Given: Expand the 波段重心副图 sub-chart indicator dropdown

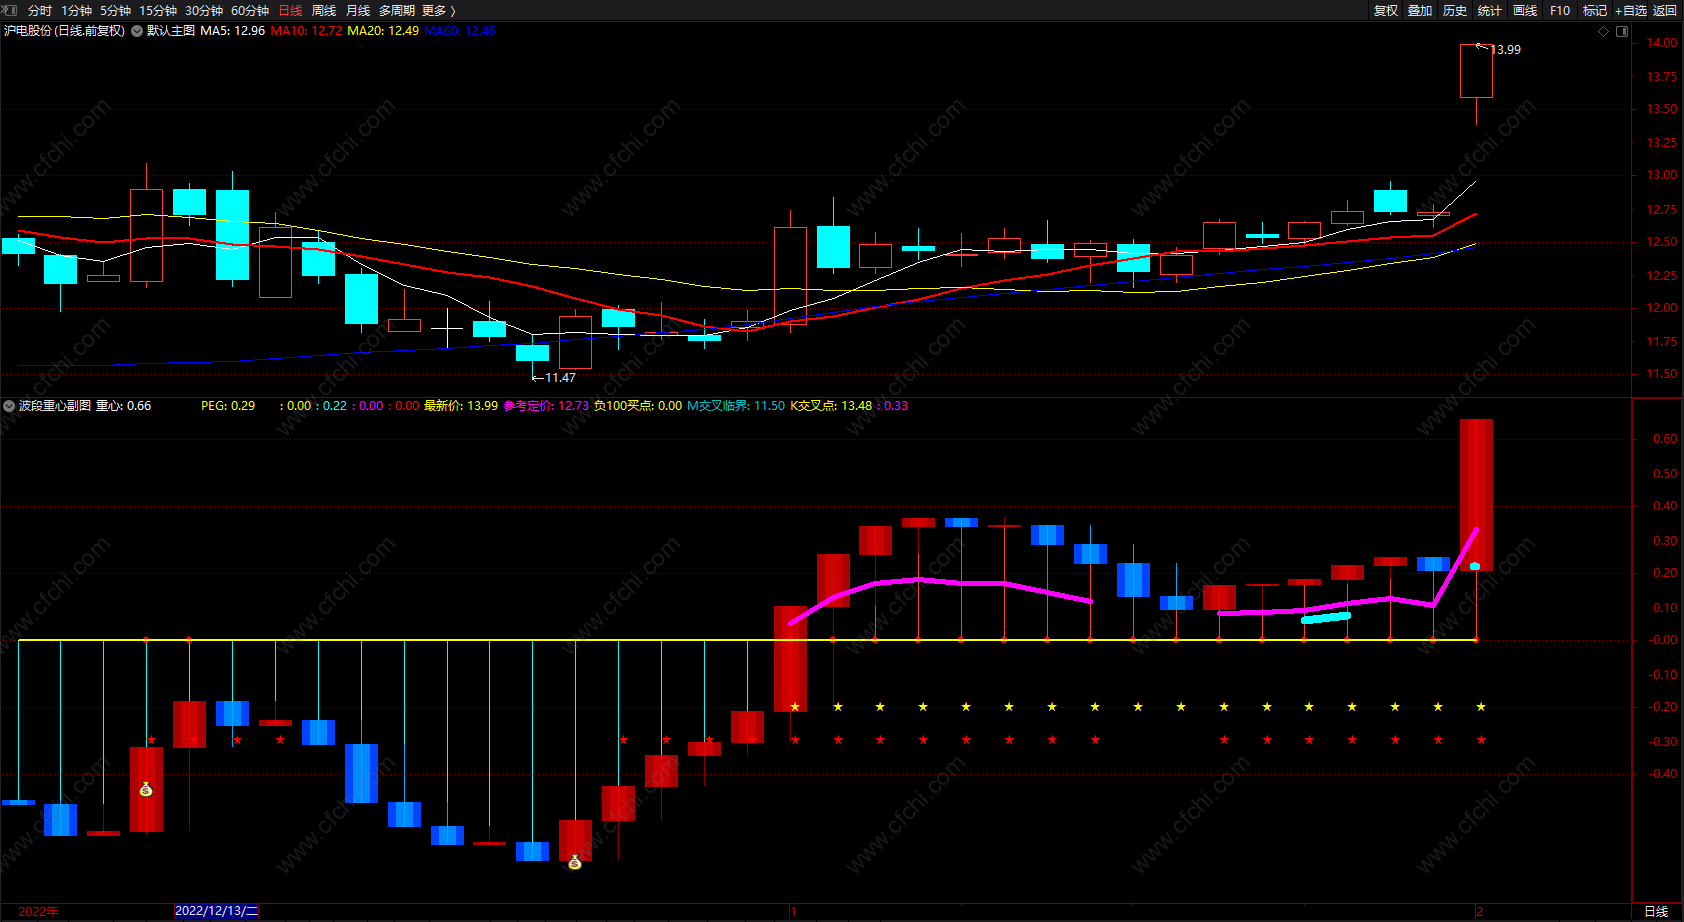Looking at the screenshot, I should (x=9, y=406).
